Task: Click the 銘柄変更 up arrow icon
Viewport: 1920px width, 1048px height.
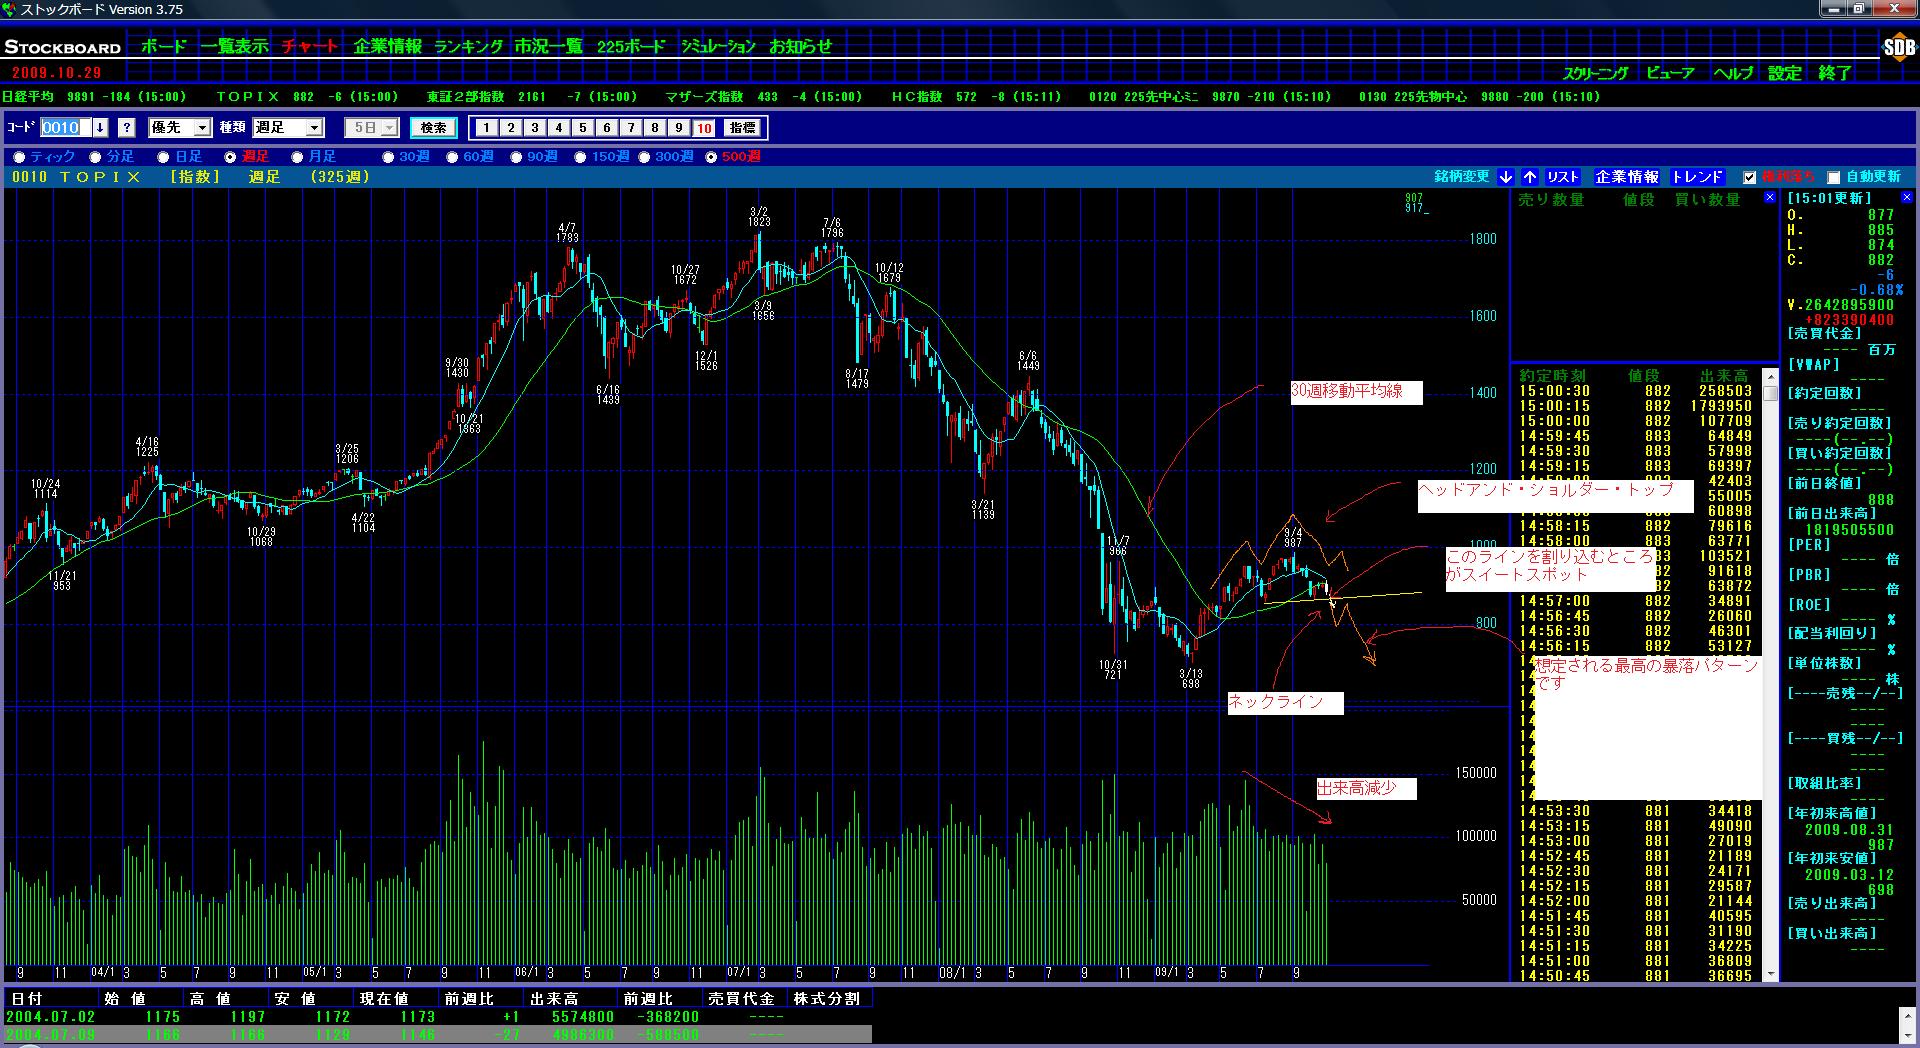Action: coord(1530,177)
